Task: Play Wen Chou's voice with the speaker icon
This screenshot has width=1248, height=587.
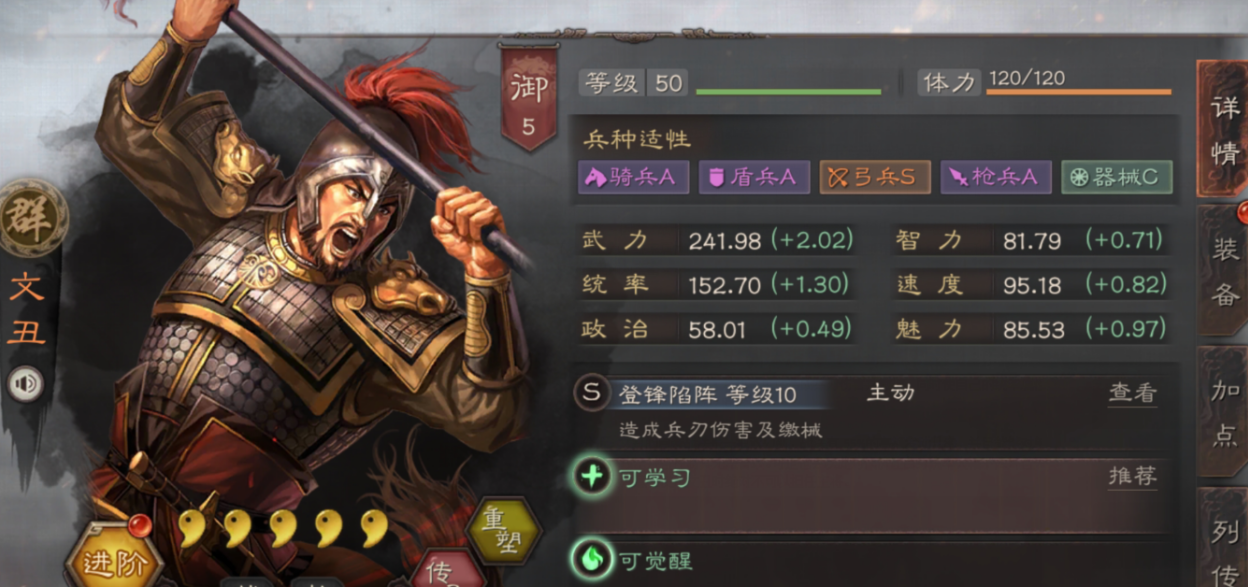Action: pyautogui.click(x=26, y=385)
